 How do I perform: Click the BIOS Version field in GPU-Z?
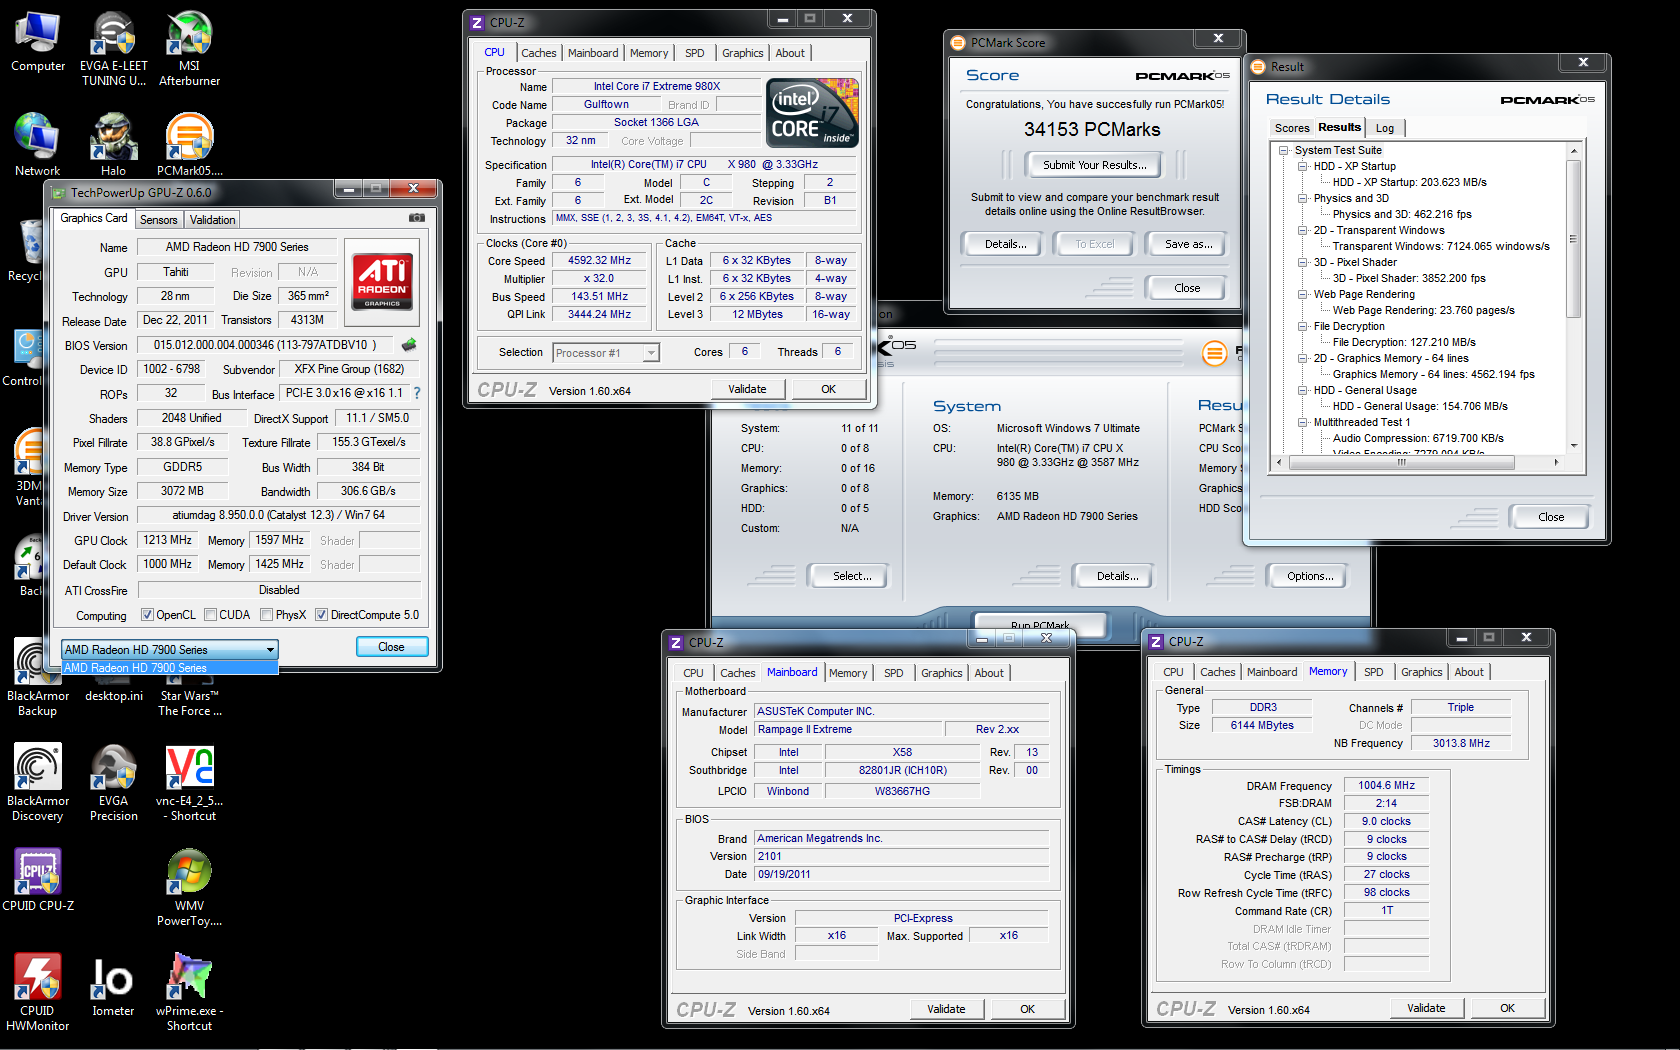pos(267,345)
